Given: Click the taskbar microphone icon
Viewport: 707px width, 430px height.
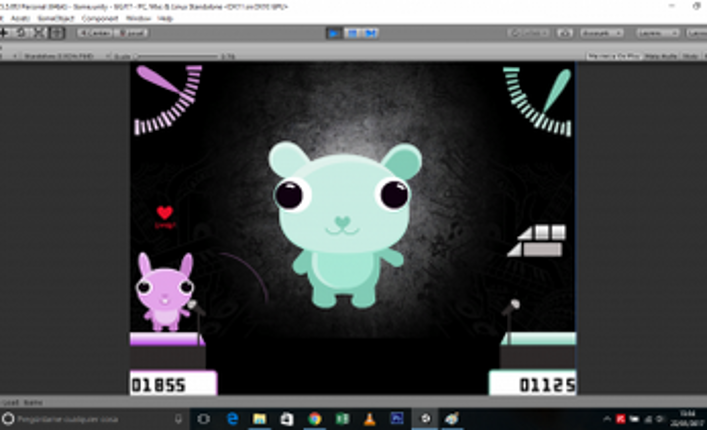Looking at the screenshot, I should [179, 419].
